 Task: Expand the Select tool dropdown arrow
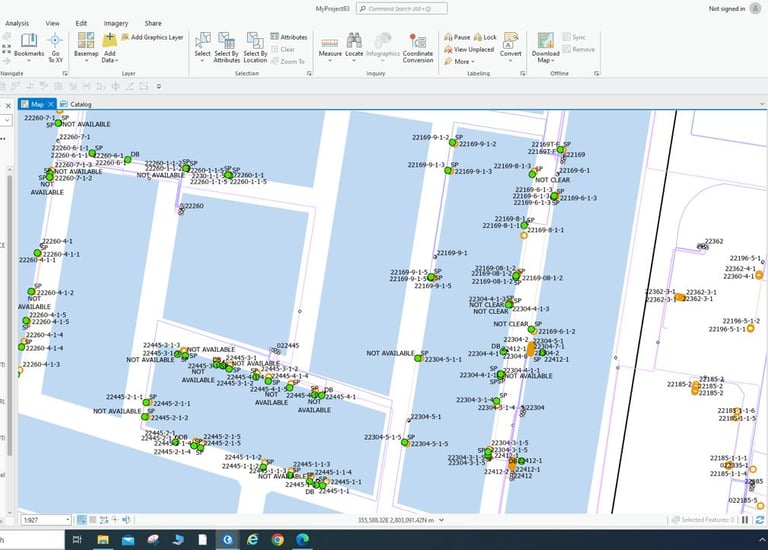202,60
